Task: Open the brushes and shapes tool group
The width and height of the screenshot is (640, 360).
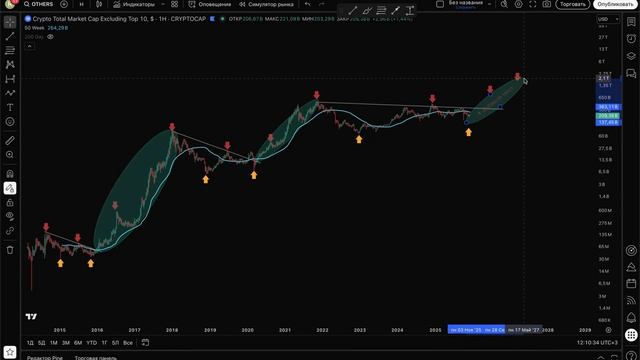Action: click(x=10, y=93)
